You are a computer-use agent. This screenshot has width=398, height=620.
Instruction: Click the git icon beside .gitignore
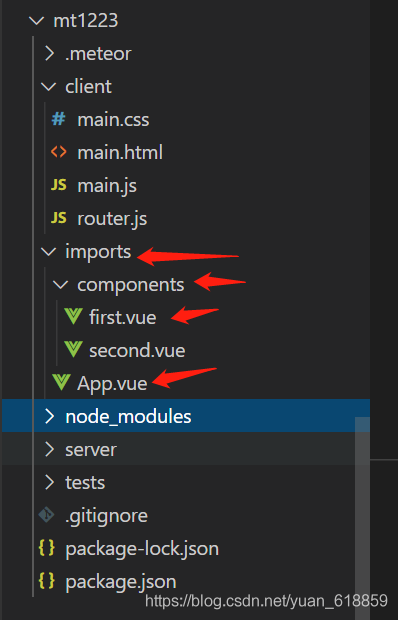coord(47,515)
